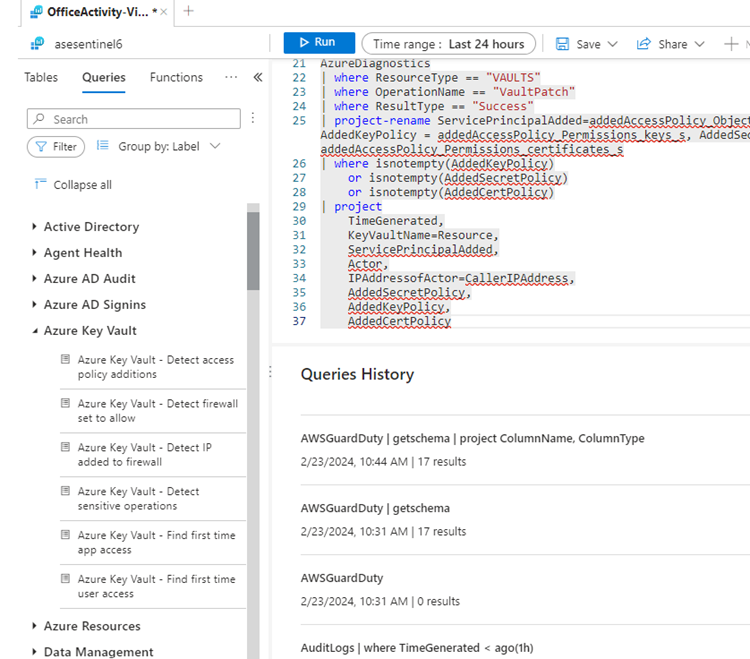Click the IPAddressofActor=CallerIPAddress line

pyautogui.click(x=461, y=278)
